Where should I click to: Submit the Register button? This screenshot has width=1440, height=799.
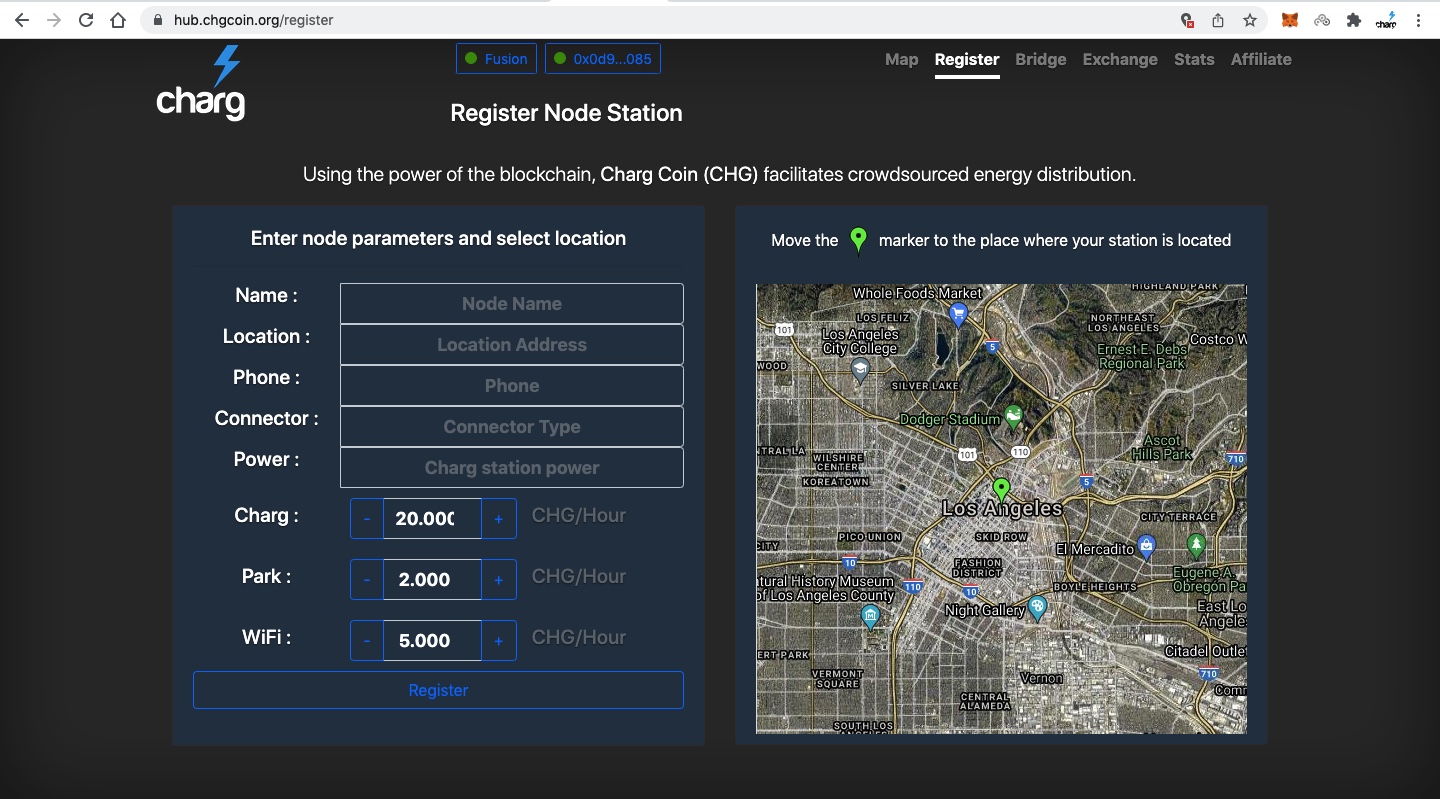(438, 690)
